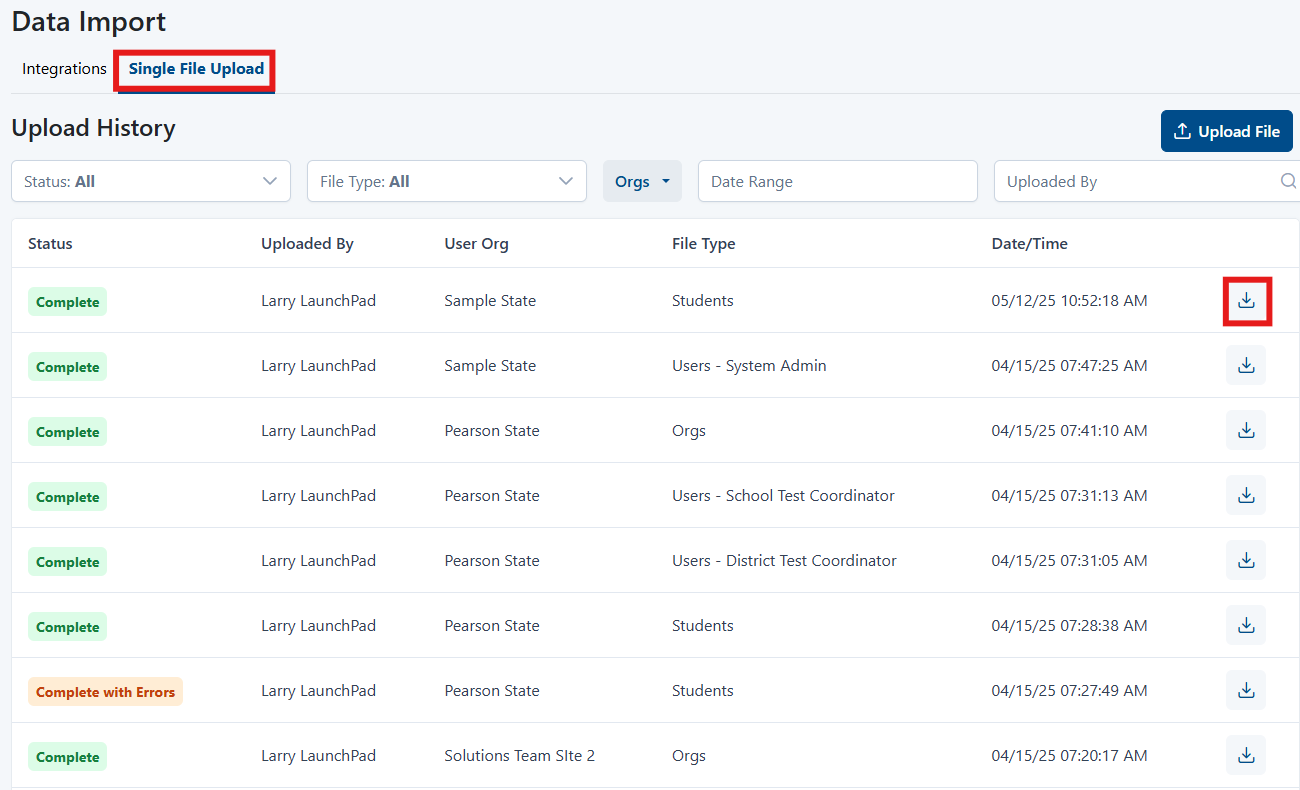This screenshot has height=790, width=1300.
Task: Click the Date Range input field
Action: point(837,182)
